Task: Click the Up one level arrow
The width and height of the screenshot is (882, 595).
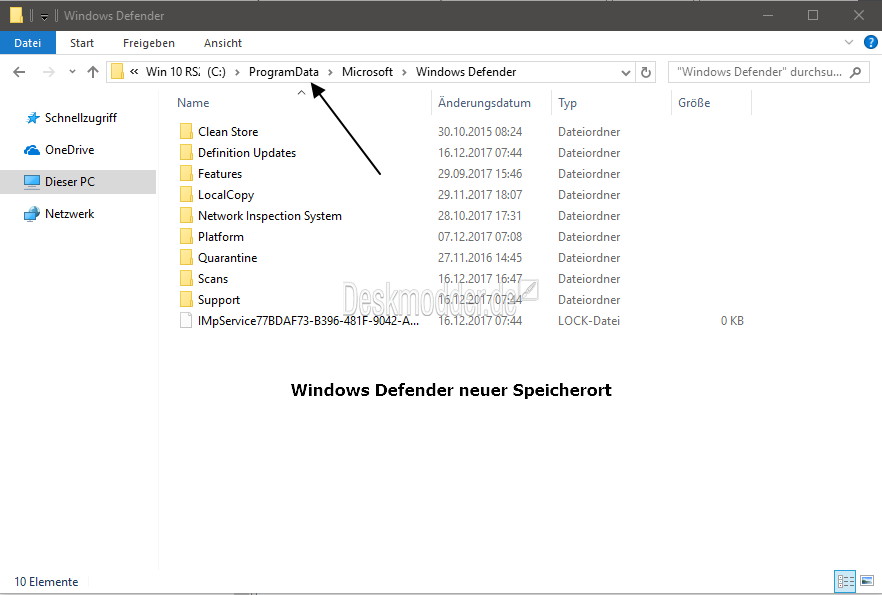Action: [93, 72]
